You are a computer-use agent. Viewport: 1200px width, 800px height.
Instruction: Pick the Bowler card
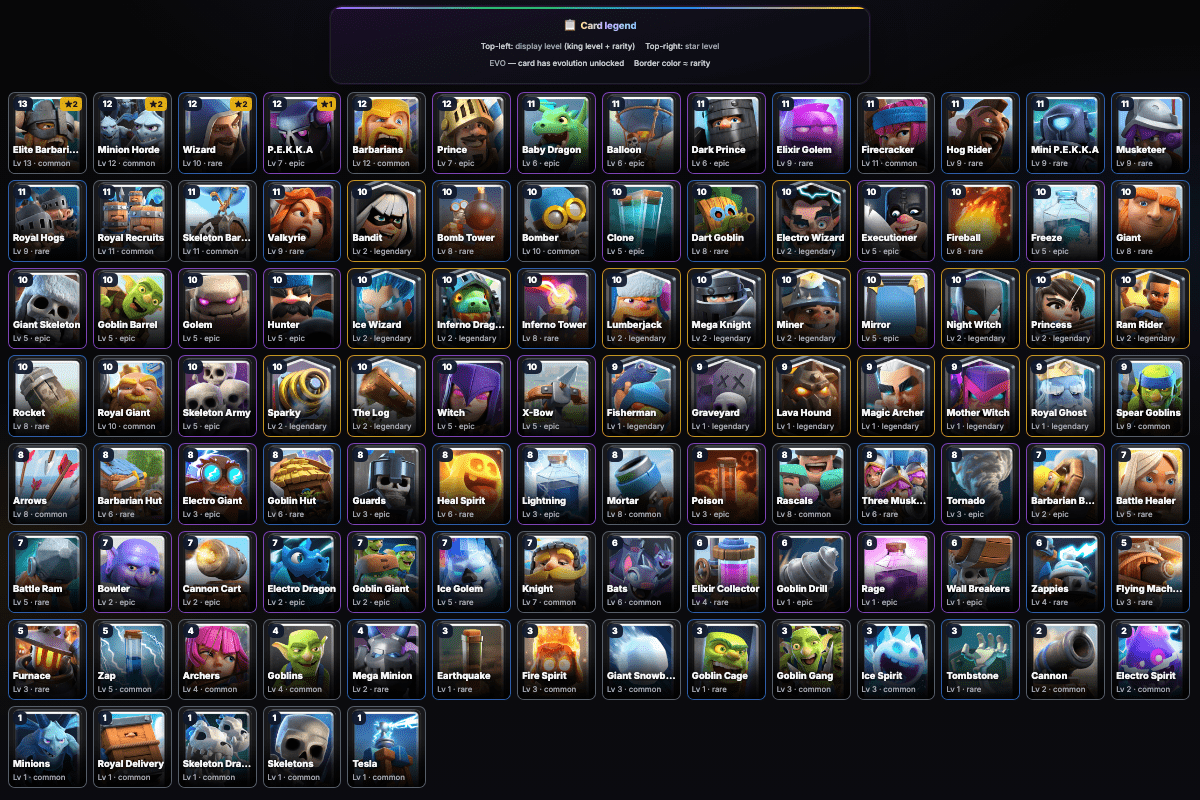click(x=132, y=572)
